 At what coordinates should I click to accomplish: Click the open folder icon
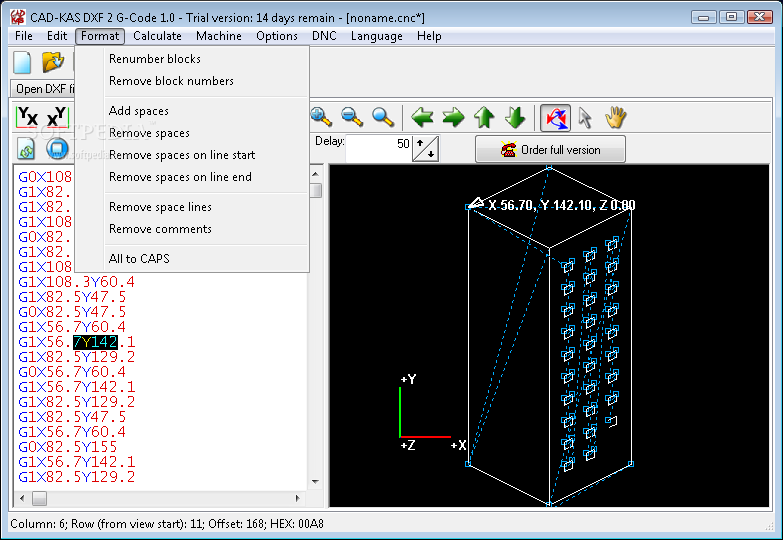click(53, 62)
